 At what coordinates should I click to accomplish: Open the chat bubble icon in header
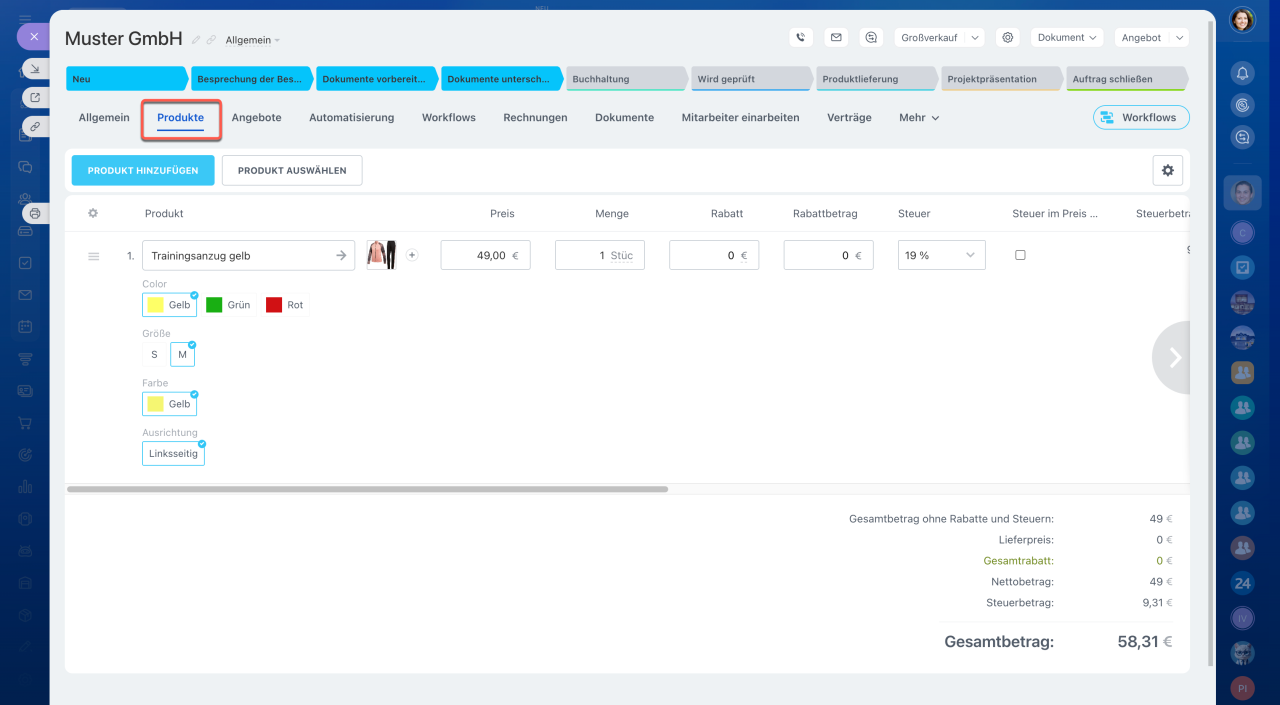[871, 38]
